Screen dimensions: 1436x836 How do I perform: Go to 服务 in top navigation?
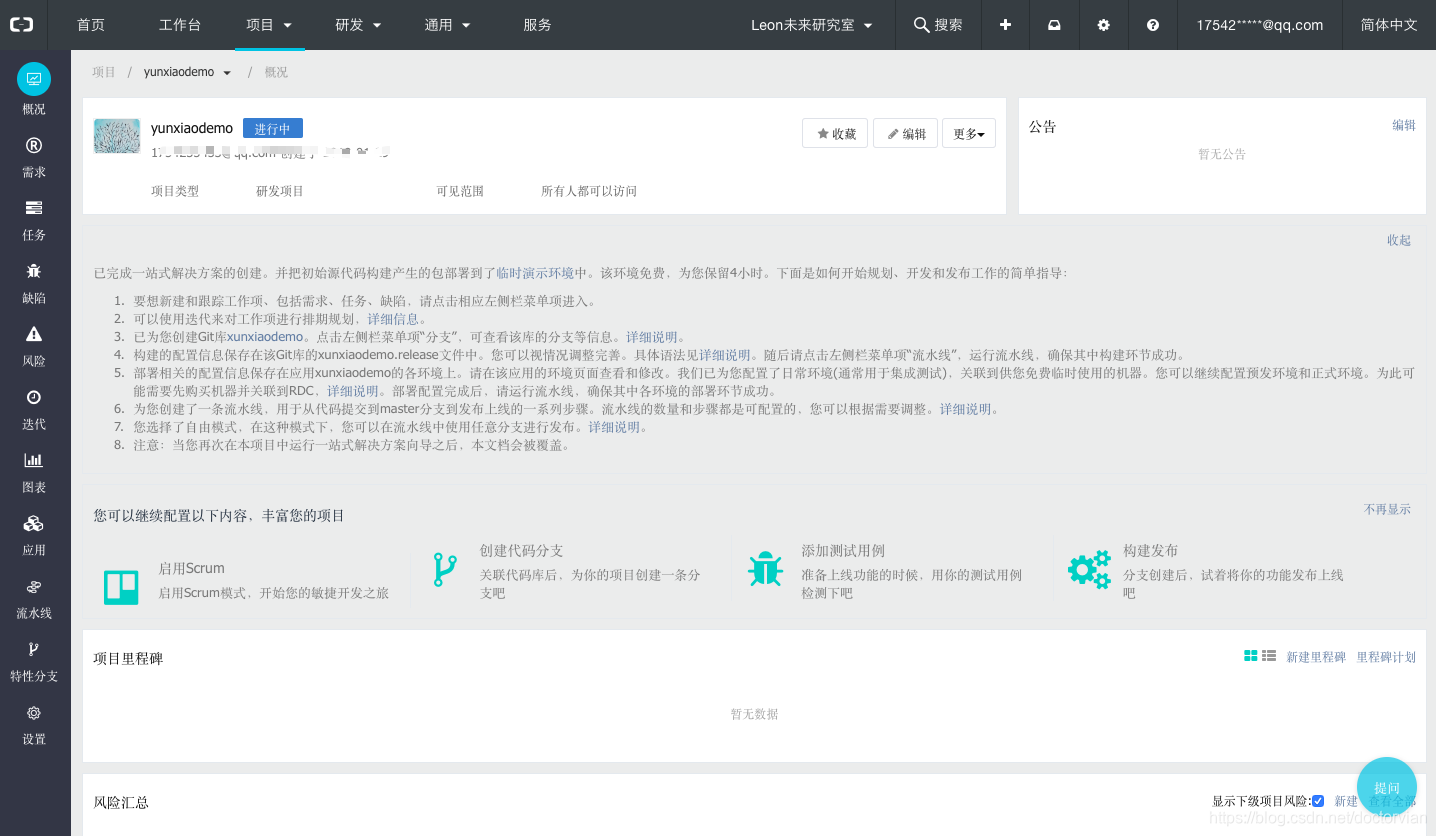[x=537, y=25]
